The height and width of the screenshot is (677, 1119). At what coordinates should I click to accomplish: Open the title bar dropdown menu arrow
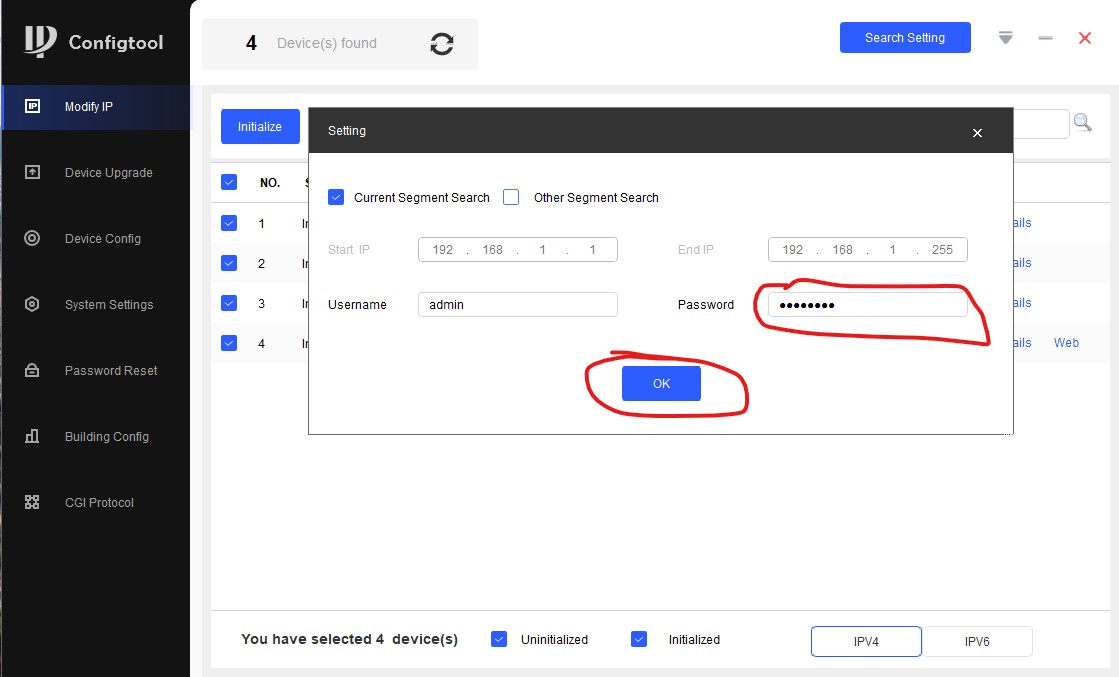[x=1006, y=38]
